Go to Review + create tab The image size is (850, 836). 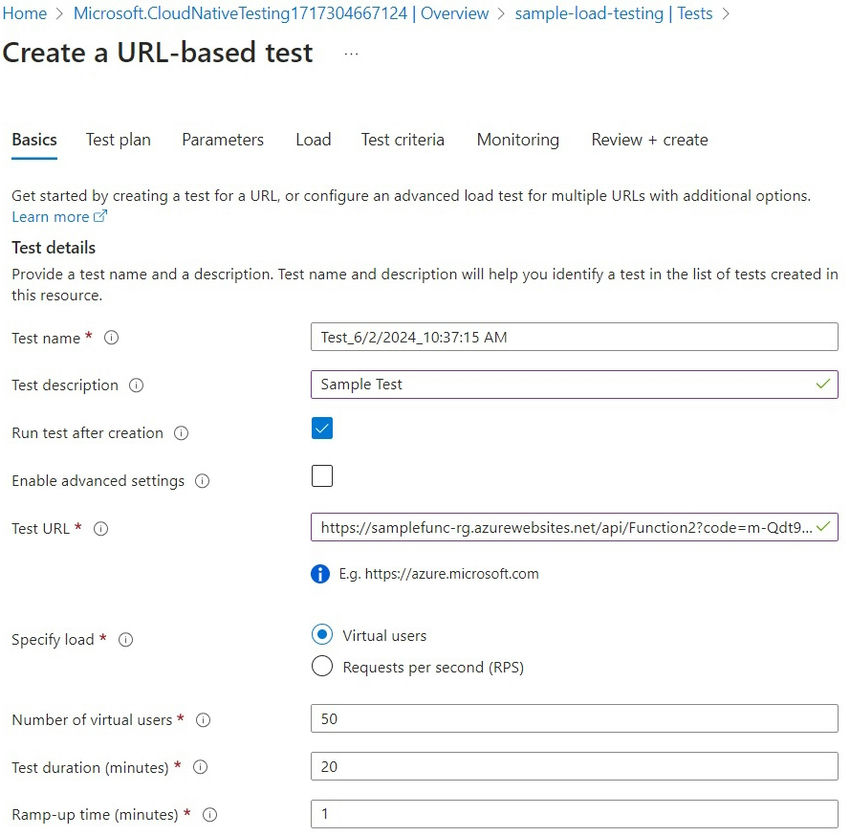coord(649,140)
